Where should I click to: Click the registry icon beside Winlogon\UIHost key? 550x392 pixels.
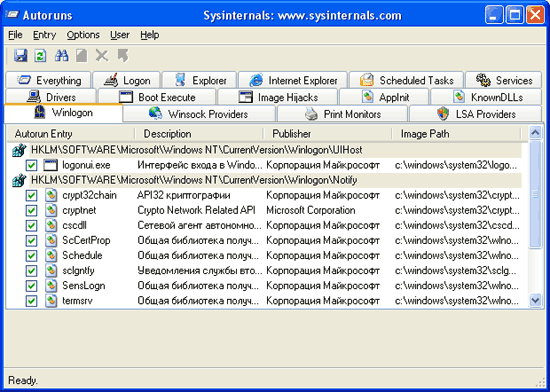(19, 150)
